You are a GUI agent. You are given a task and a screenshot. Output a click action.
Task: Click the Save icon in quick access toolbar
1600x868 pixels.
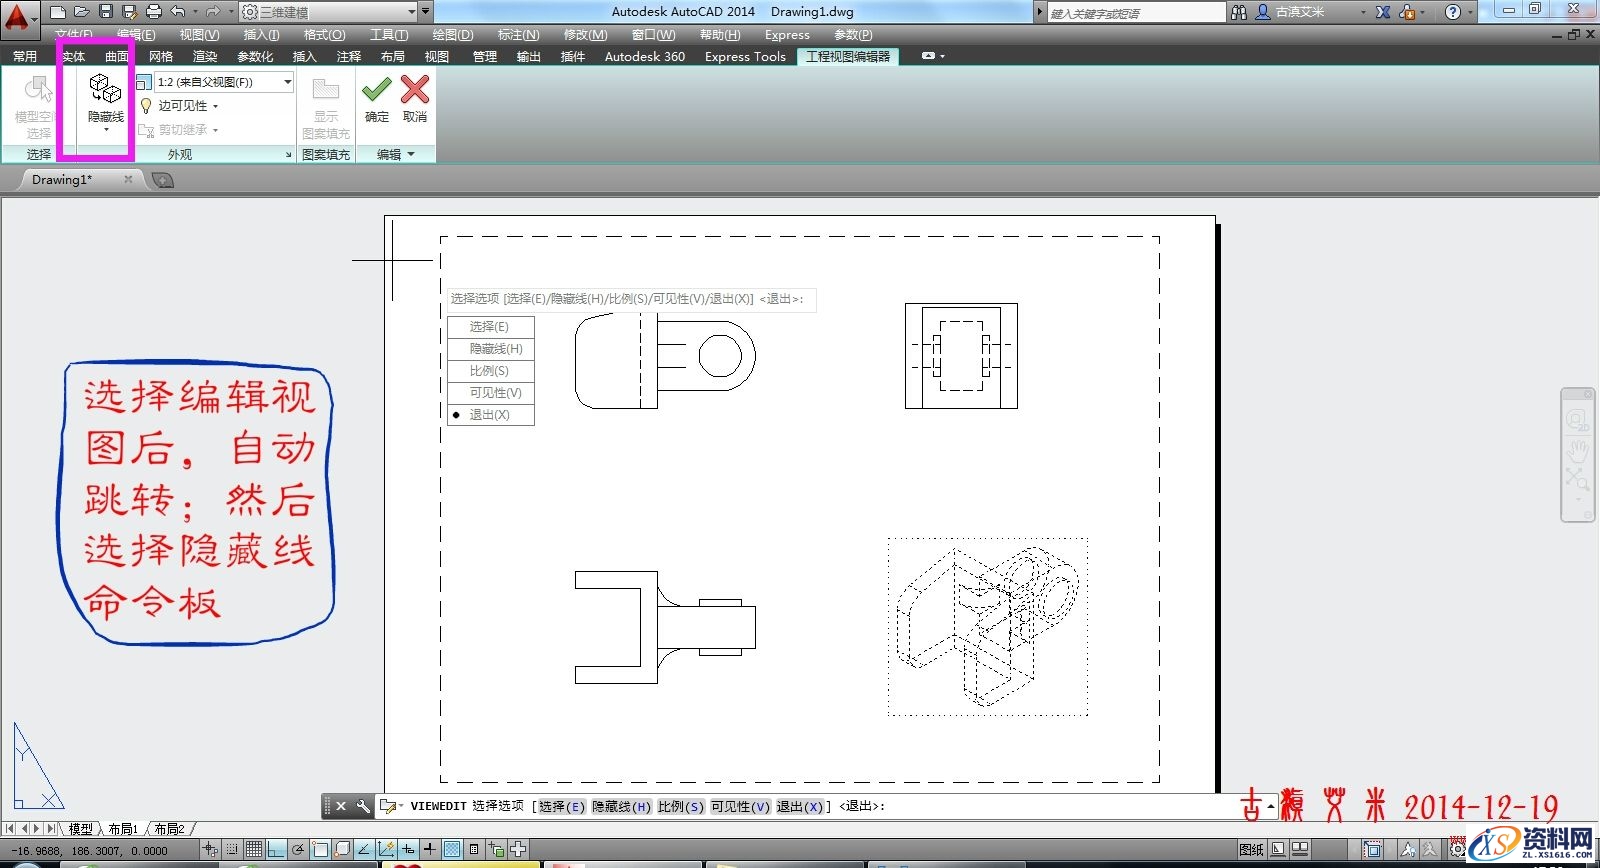pyautogui.click(x=106, y=12)
